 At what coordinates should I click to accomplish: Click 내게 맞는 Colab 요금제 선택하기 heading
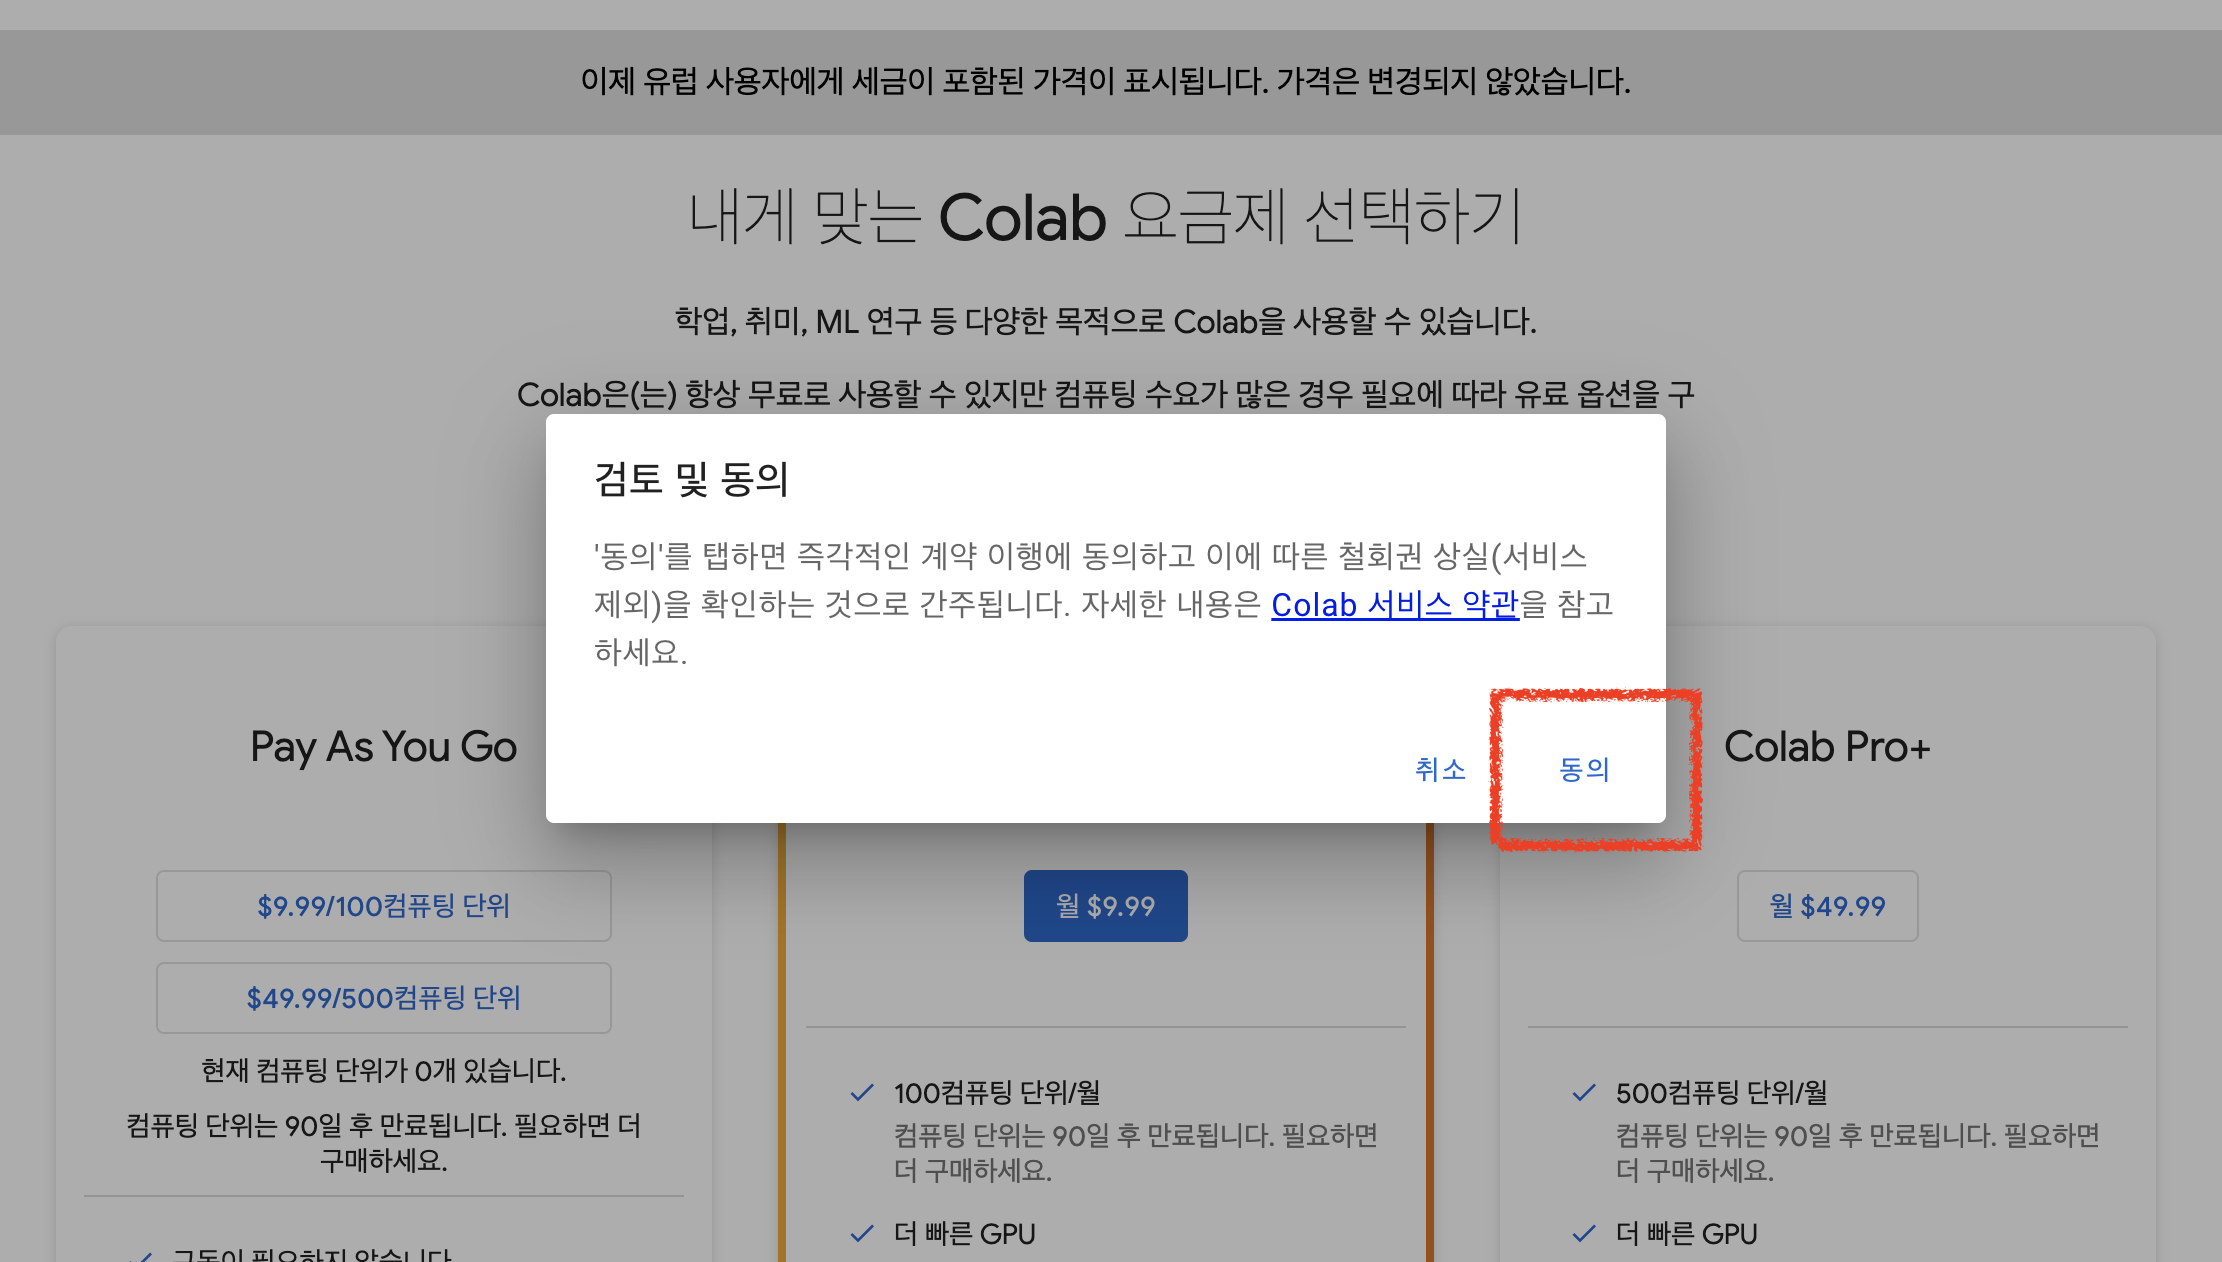point(1105,217)
